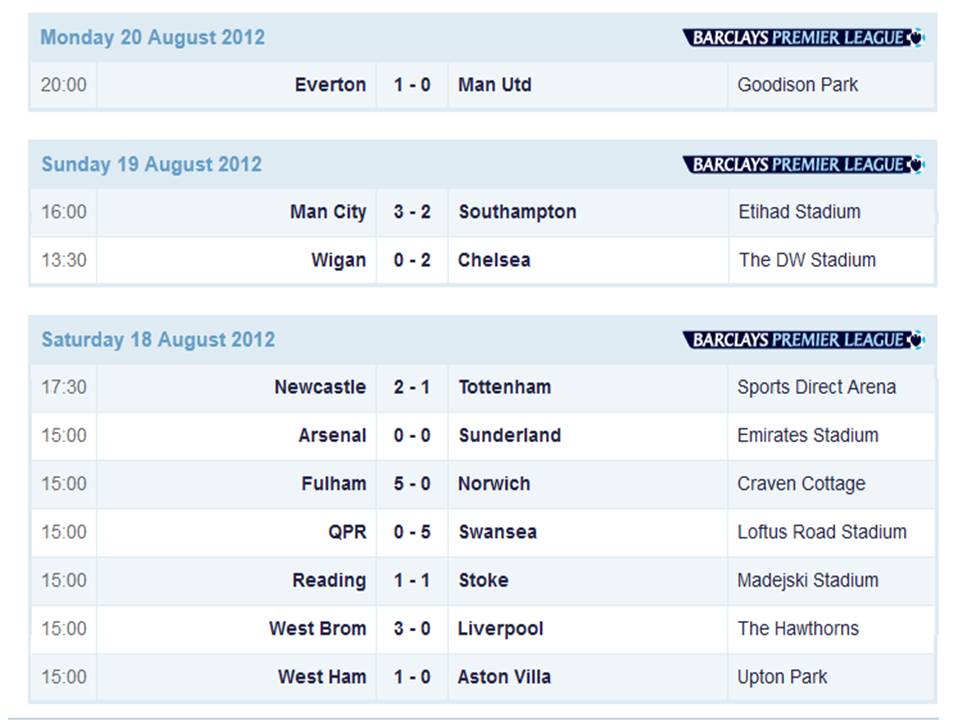
Task: Click Barclays Premier League logo for Monday 20 August
Action: (803, 37)
